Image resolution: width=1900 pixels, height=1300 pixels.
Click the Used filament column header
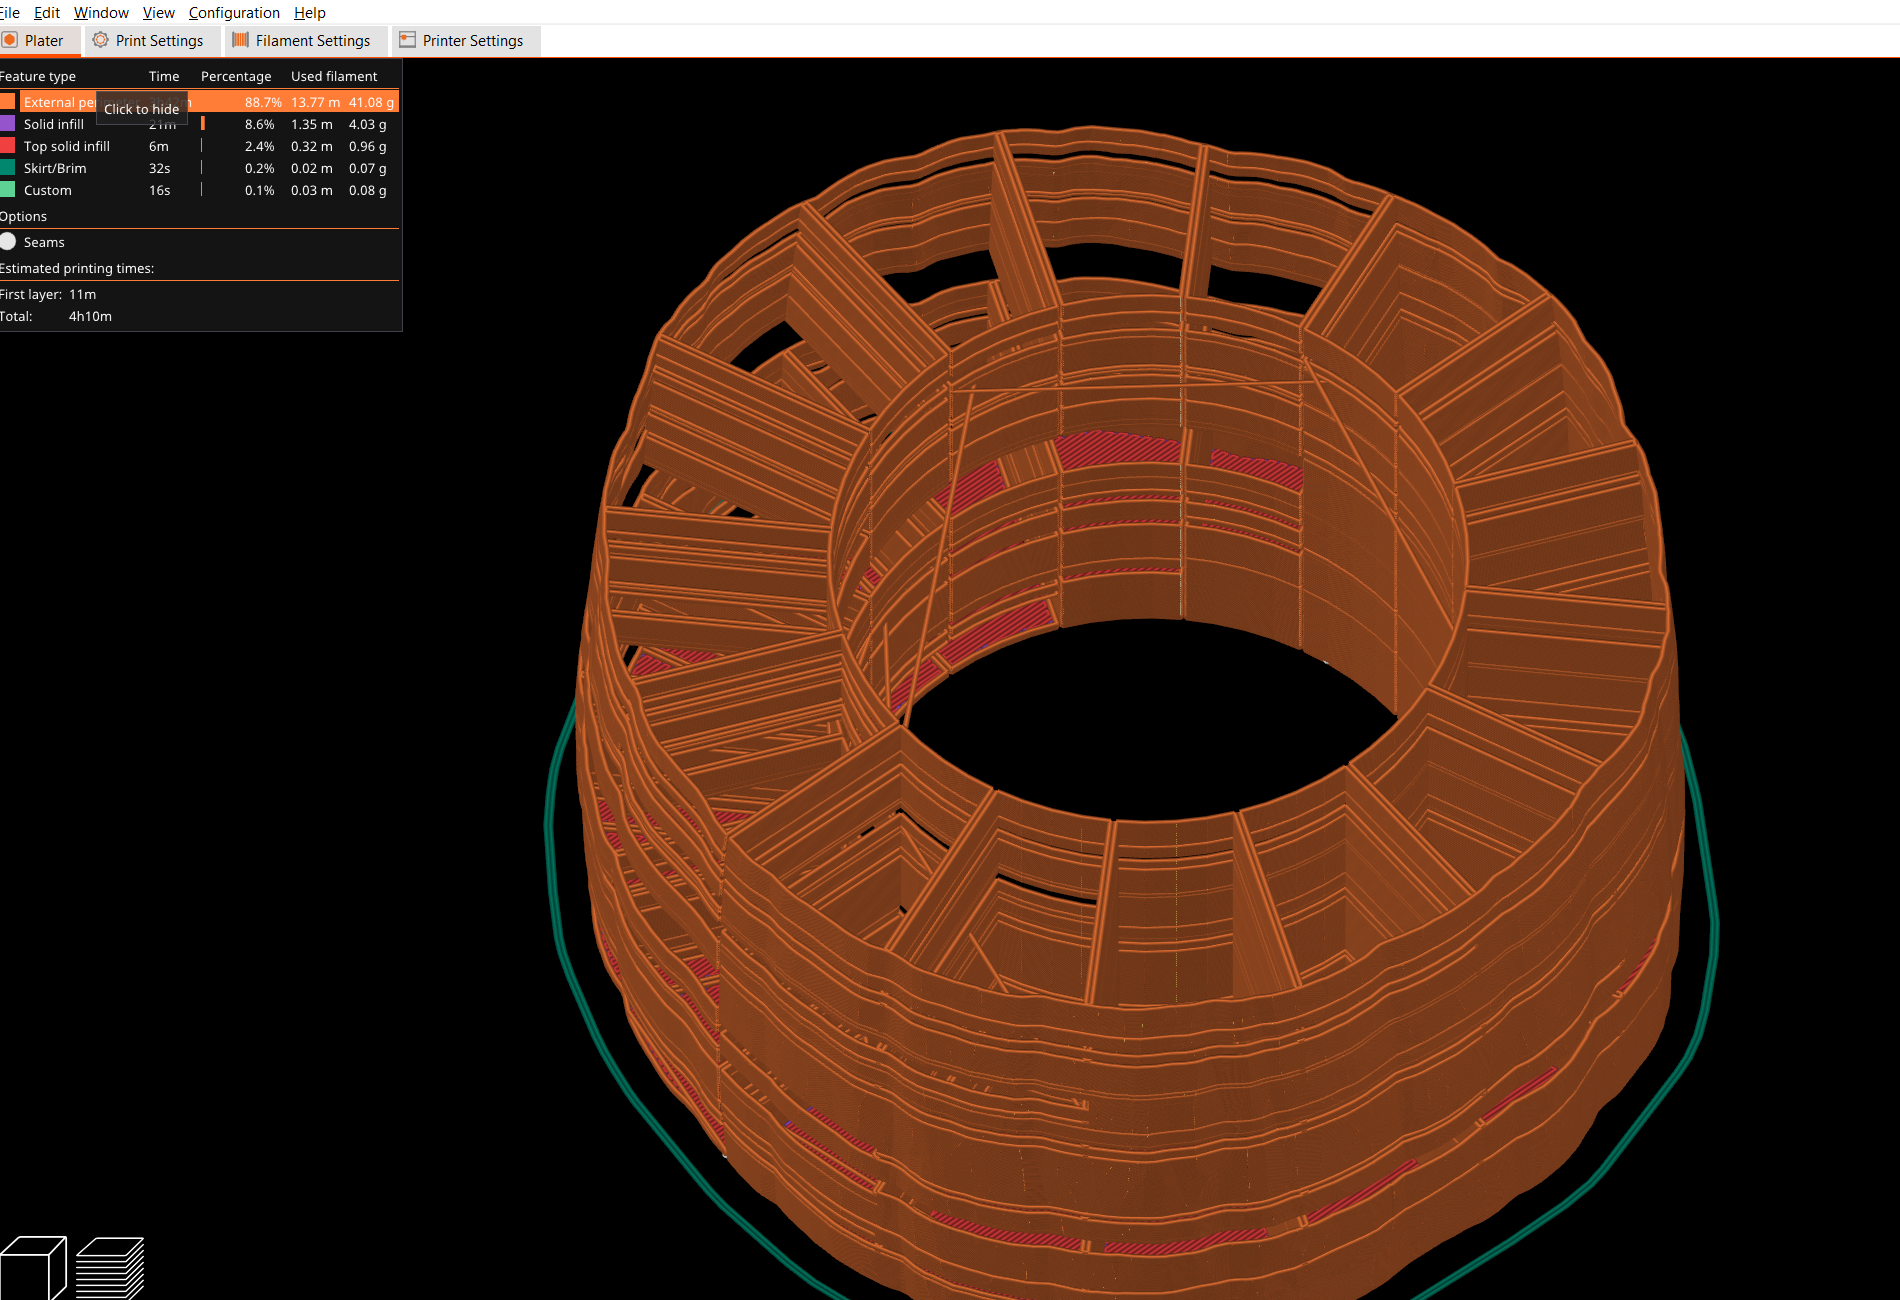pyautogui.click(x=334, y=76)
